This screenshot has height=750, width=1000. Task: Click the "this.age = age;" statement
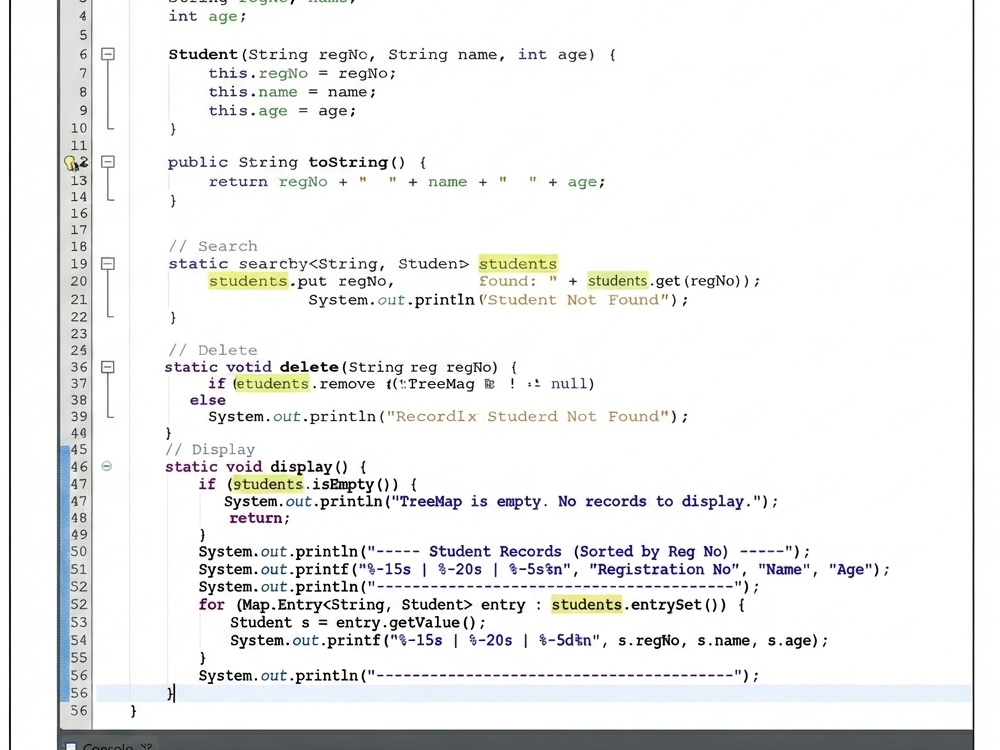(x=282, y=110)
